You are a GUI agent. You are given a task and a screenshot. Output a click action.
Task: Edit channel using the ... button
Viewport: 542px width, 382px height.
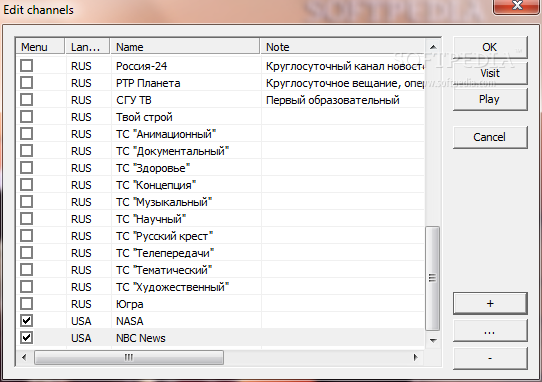[490, 331]
